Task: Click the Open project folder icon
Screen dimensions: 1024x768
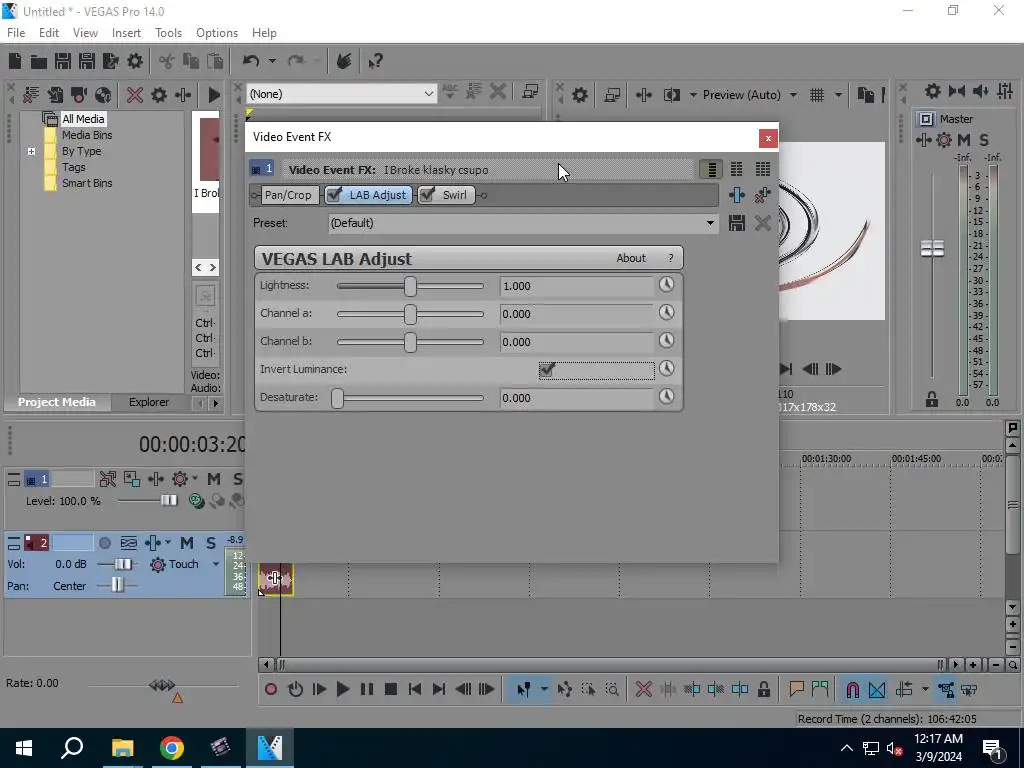Action: pyautogui.click(x=39, y=61)
